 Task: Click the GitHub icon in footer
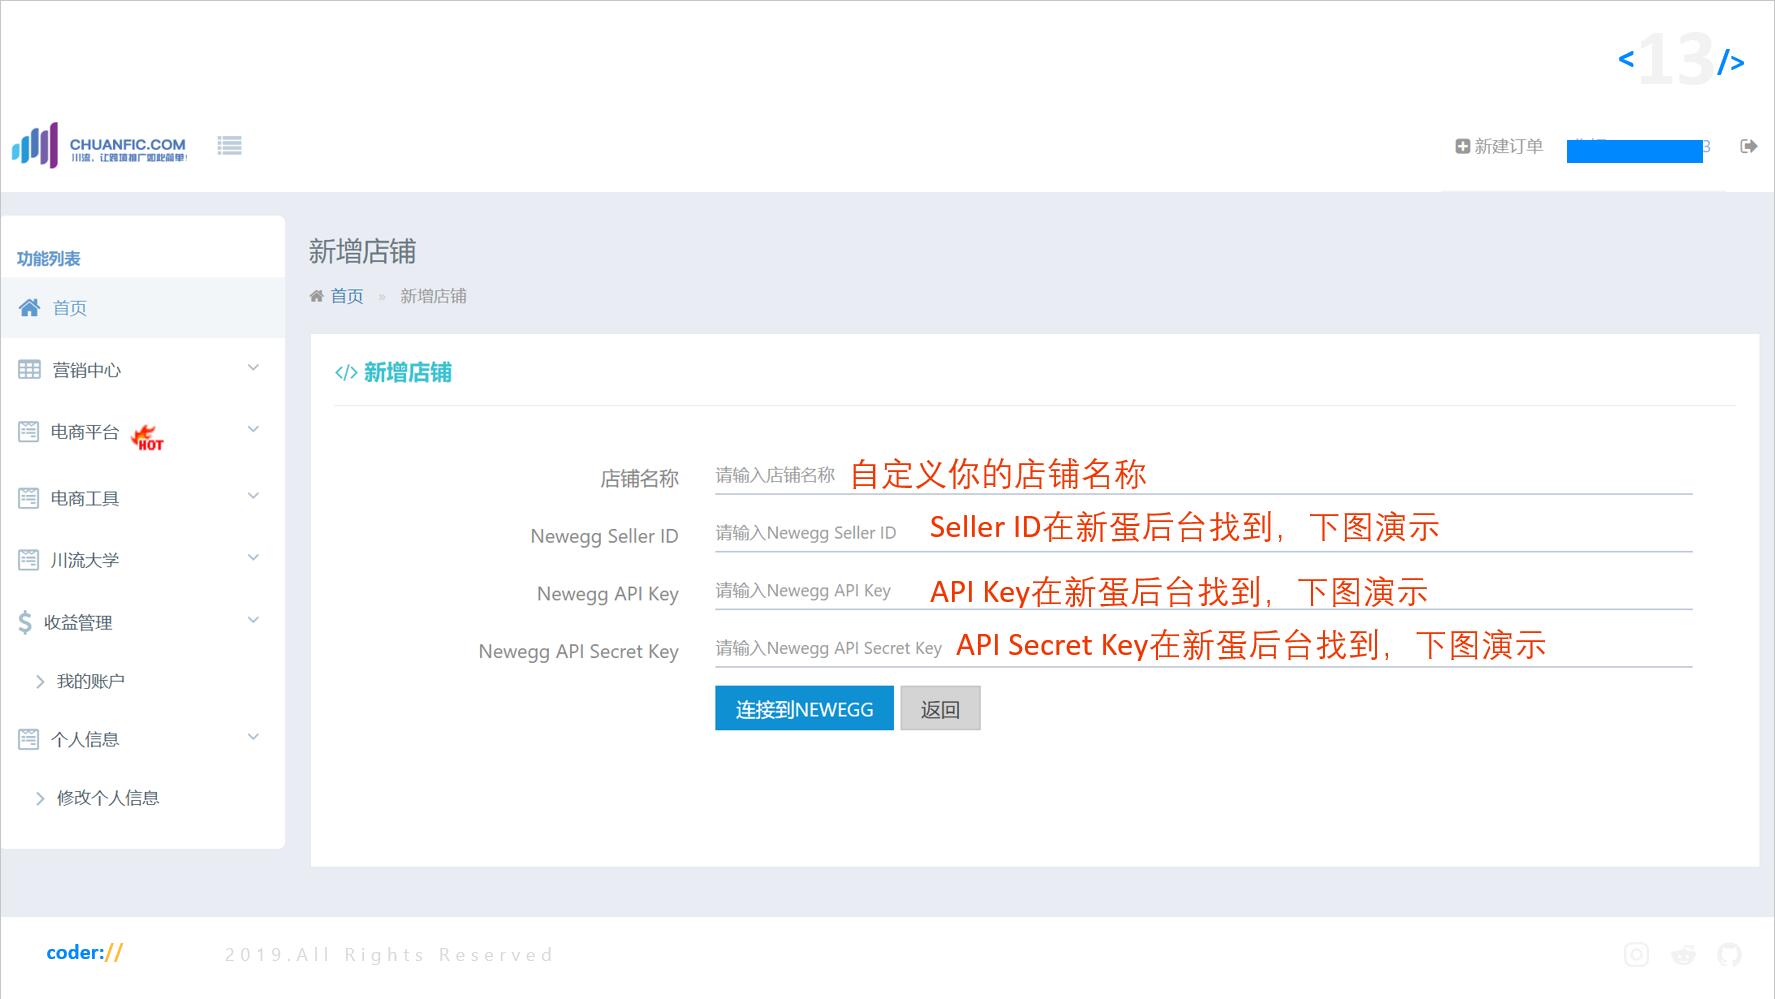click(x=1730, y=955)
